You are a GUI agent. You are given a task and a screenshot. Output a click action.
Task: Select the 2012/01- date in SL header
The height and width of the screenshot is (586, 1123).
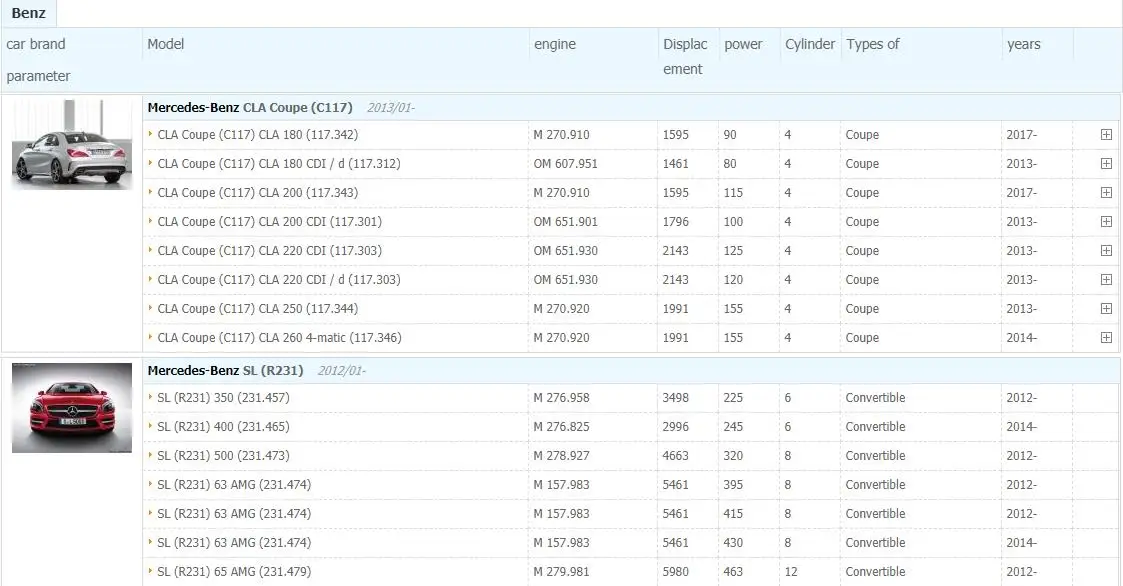(341, 370)
